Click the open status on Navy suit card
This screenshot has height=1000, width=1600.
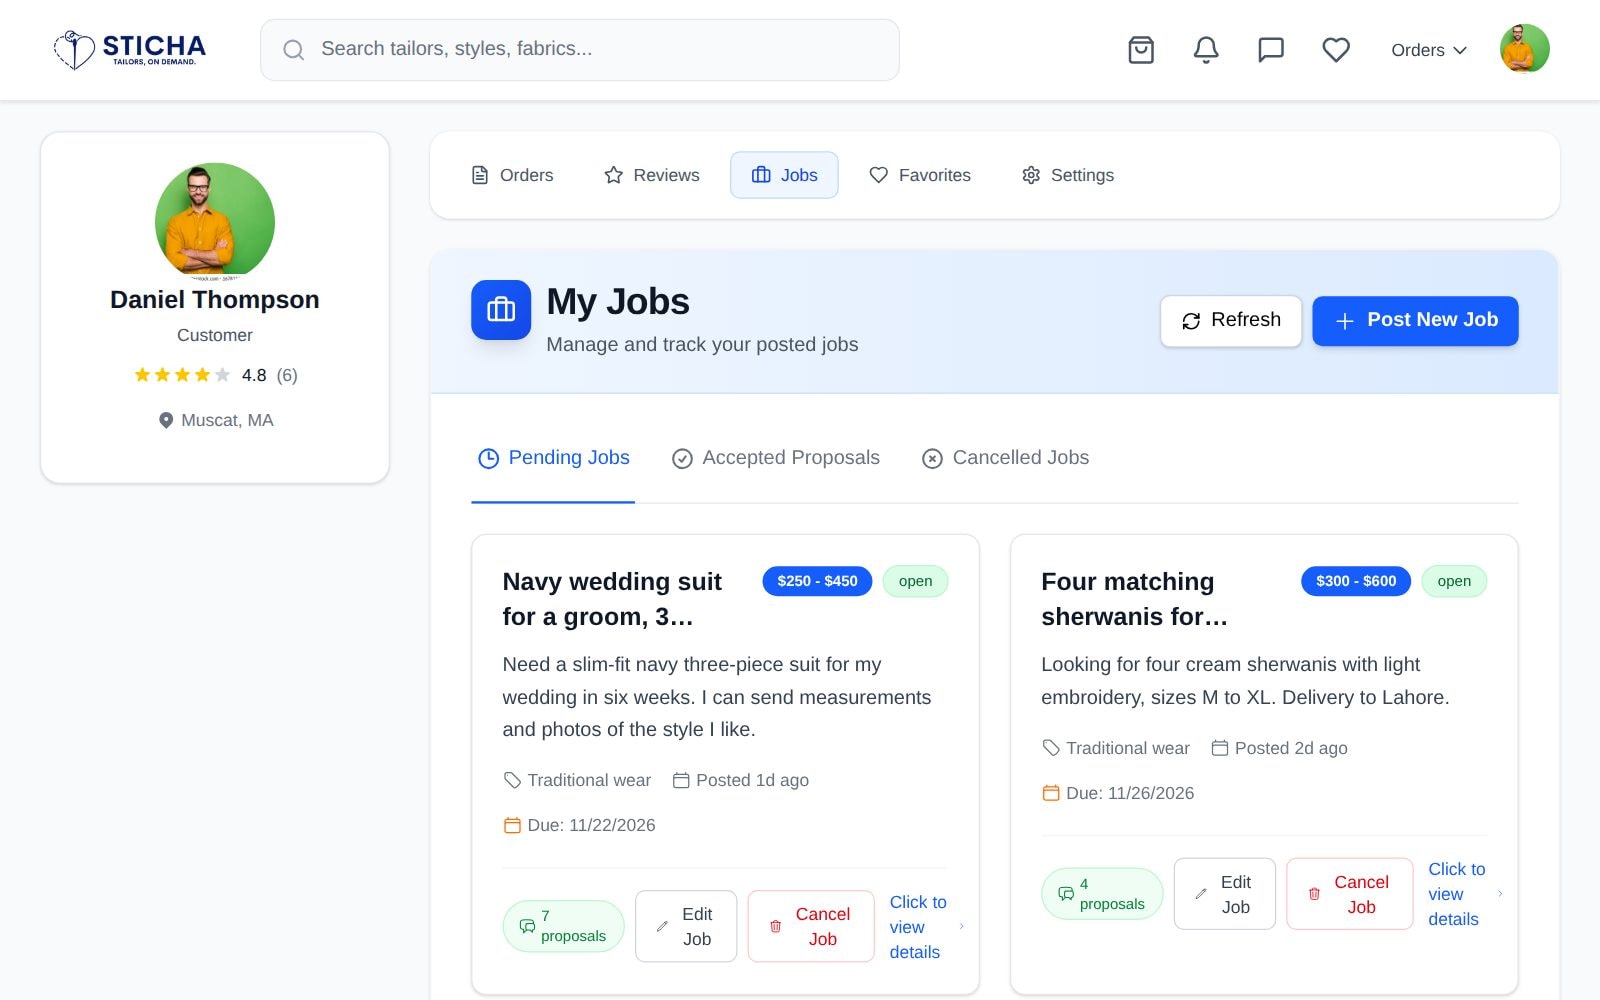915,581
